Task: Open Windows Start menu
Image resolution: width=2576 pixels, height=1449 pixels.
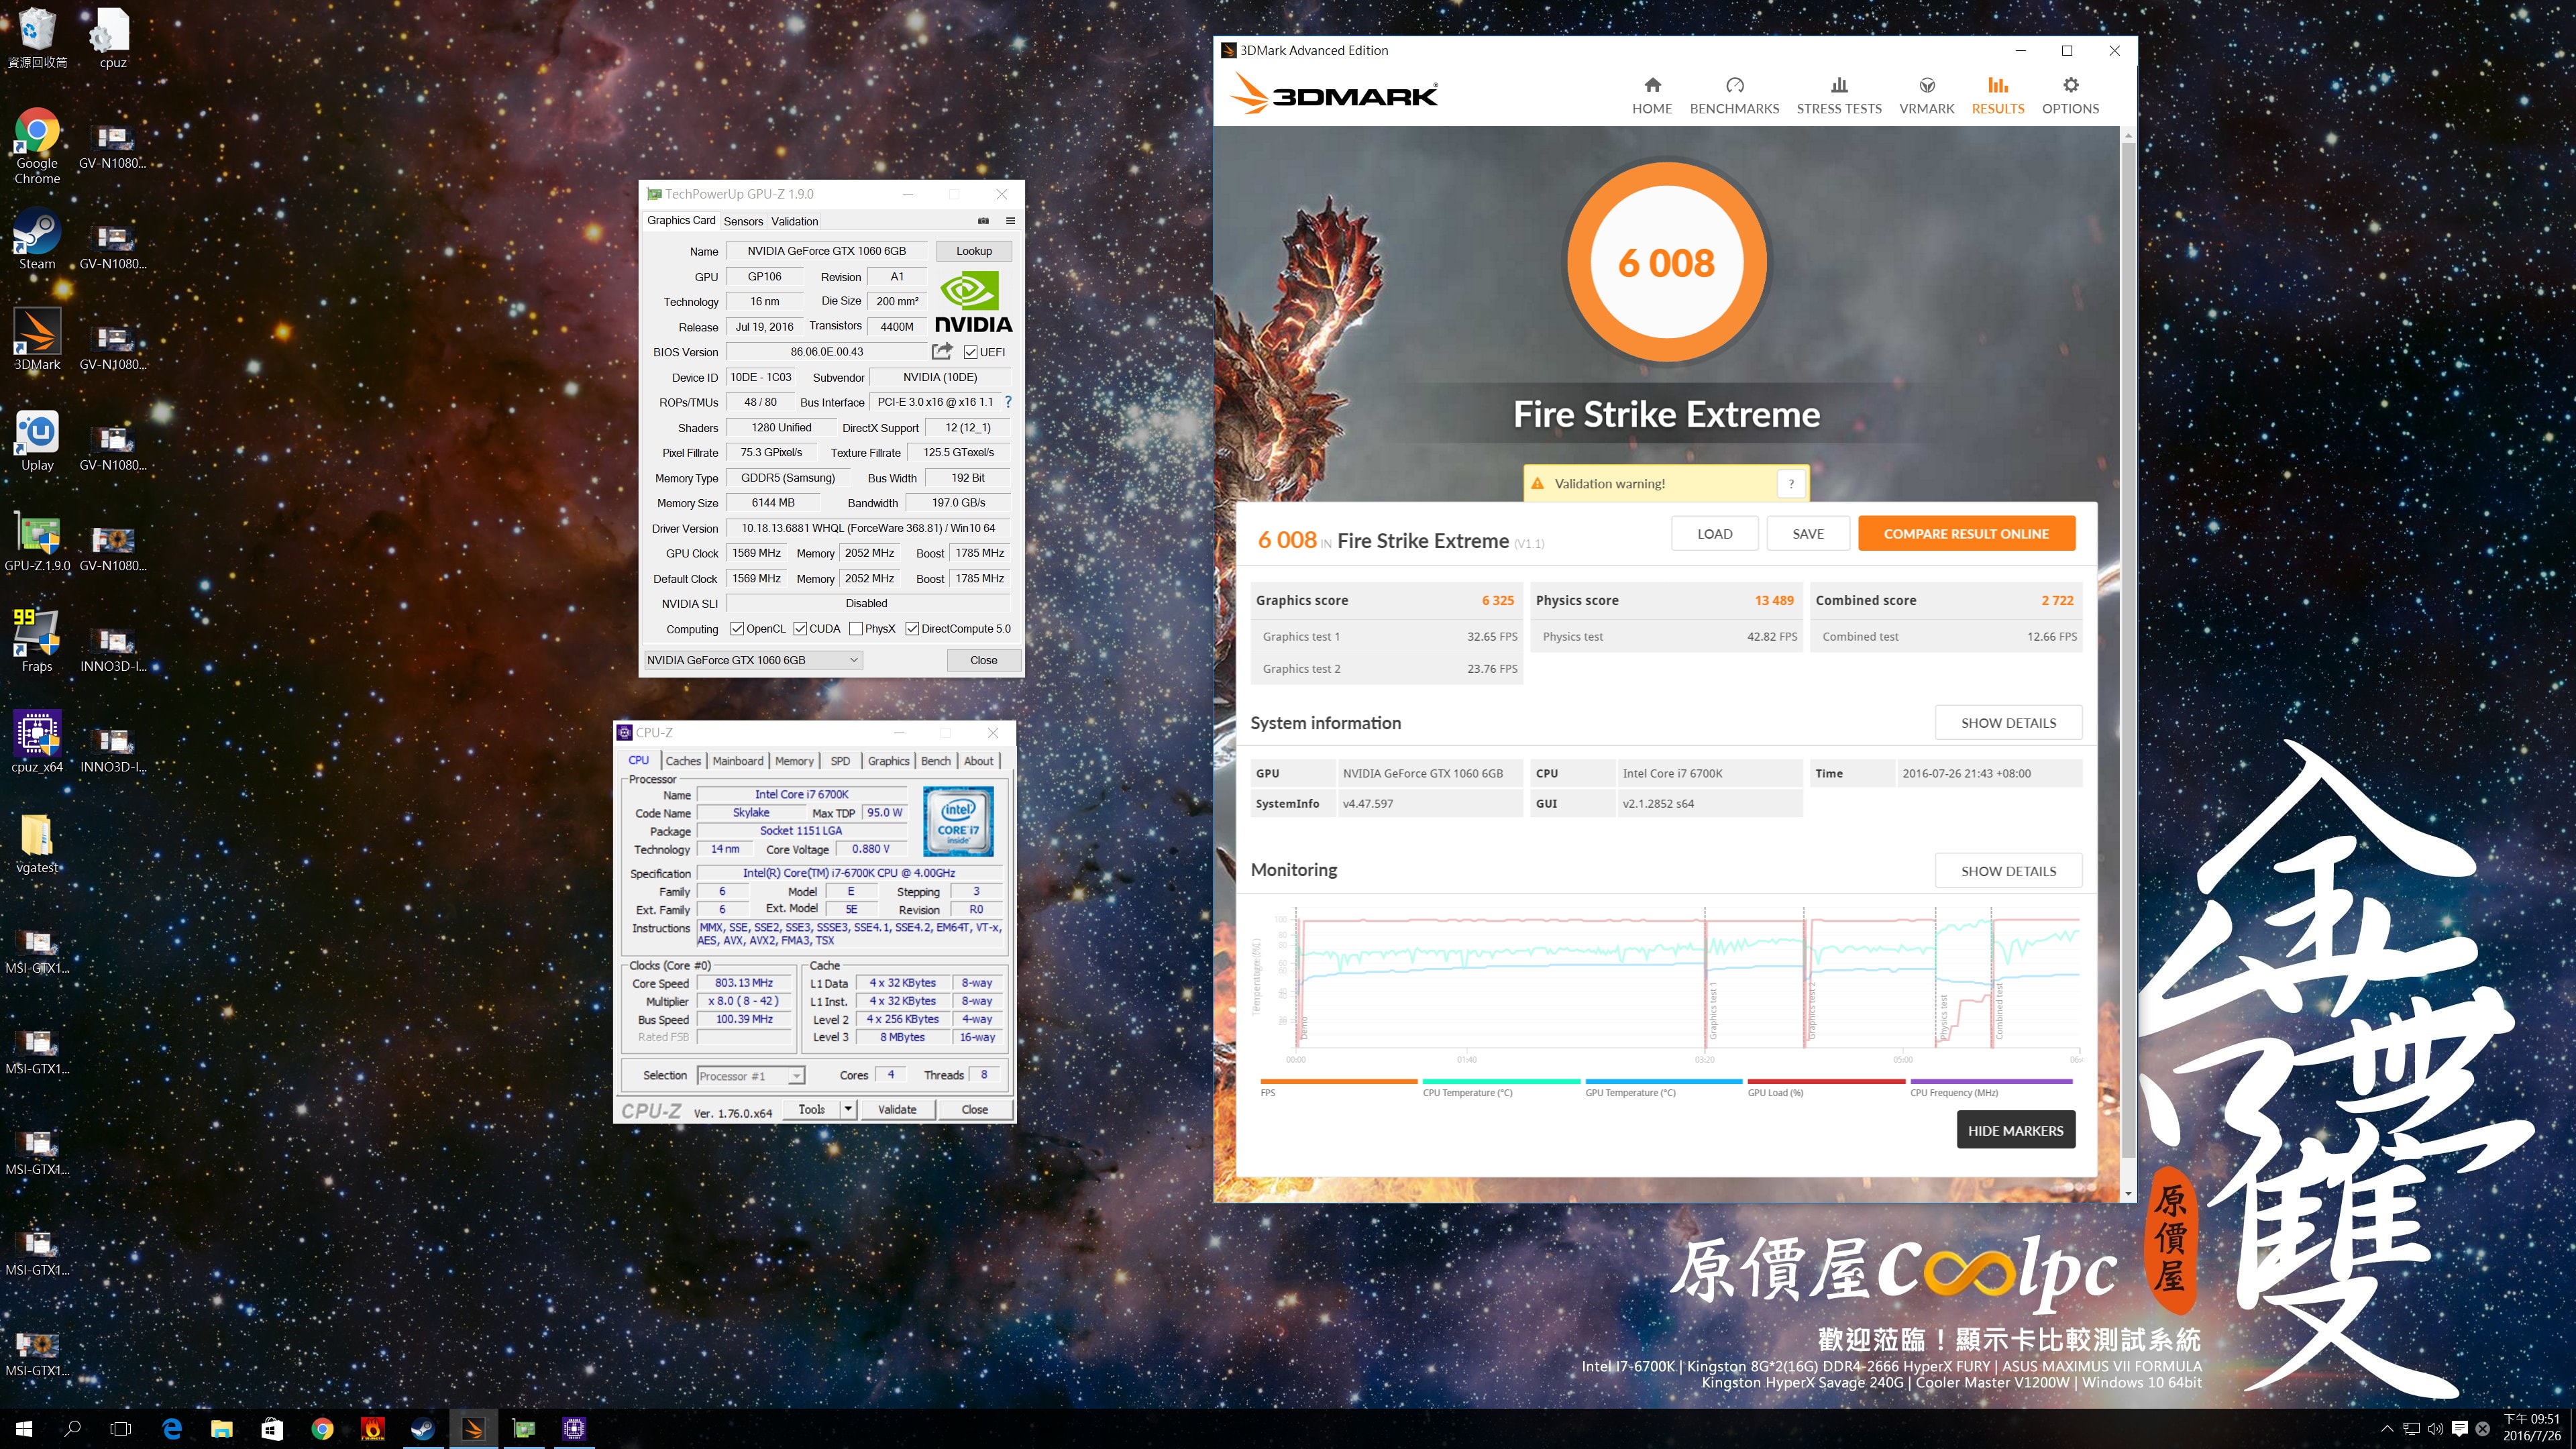Action: [24, 1429]
